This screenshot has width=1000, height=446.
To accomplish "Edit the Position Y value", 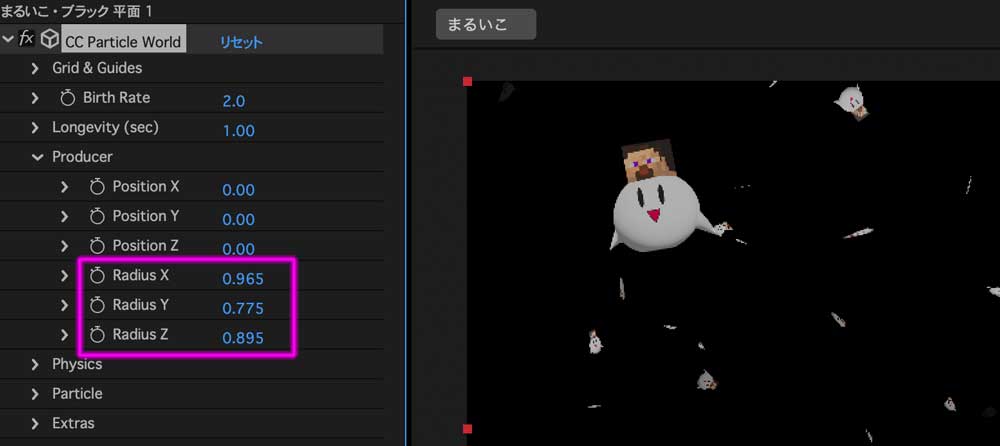I will pos(239,219).
